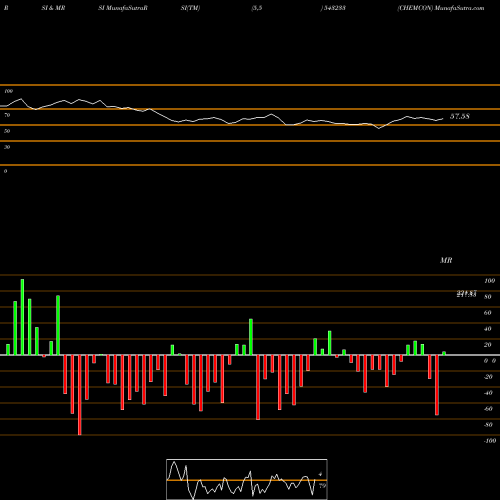Click the MR axis label -80
Screen dimensions: 500x500
pos(488,425)
